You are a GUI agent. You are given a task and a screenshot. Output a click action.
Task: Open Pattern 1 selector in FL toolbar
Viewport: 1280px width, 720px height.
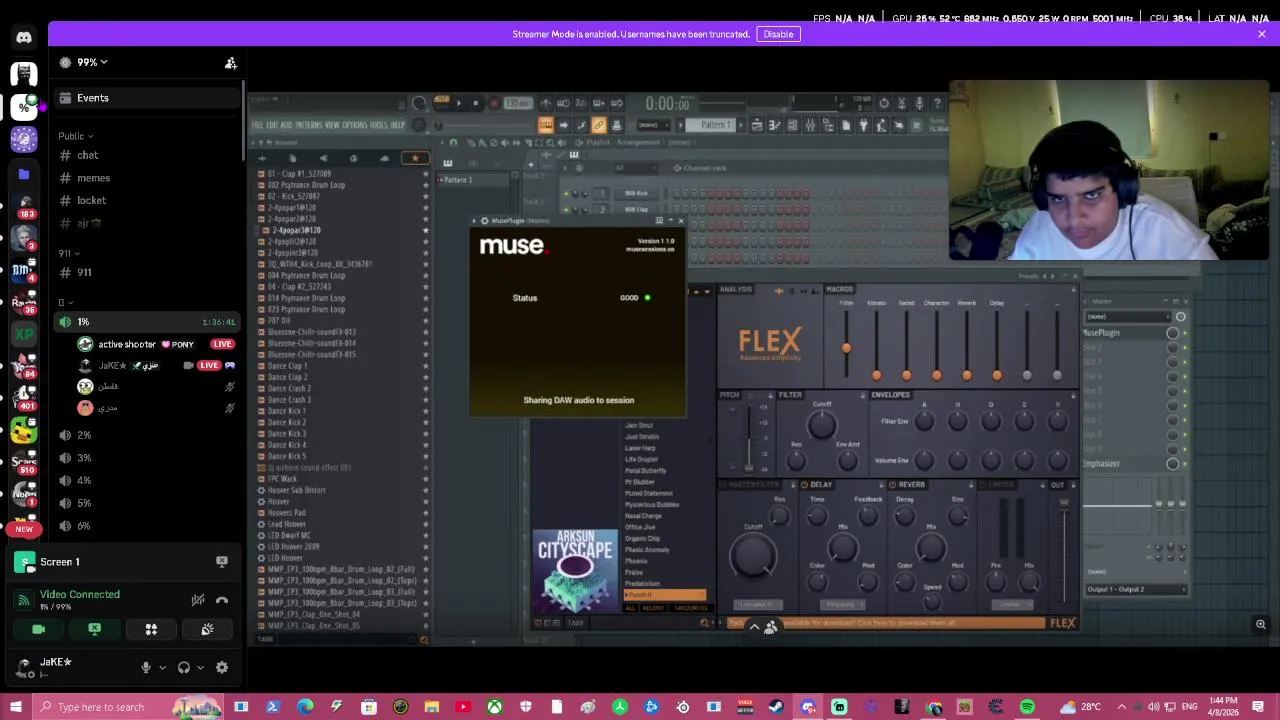coord(715,125)
